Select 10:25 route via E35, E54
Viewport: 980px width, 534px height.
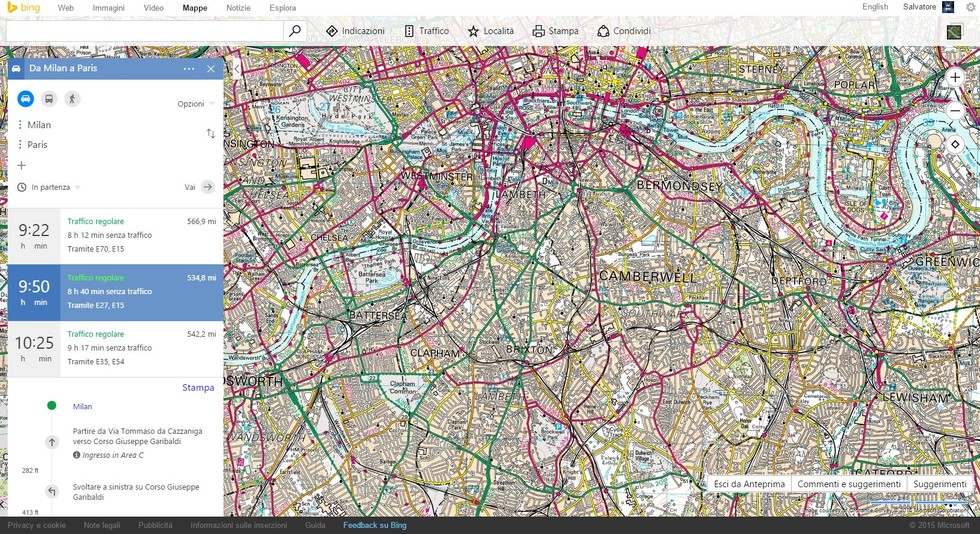pos(116,349)
